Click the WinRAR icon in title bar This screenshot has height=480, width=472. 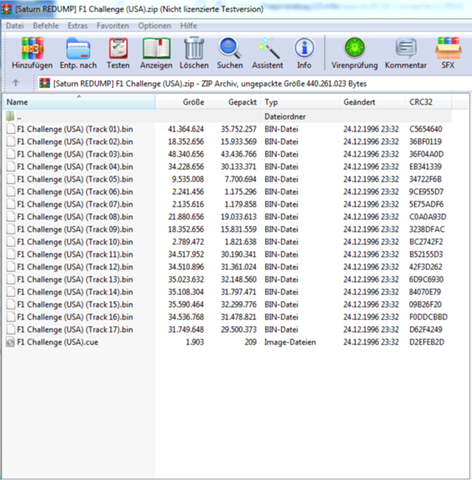pyautogui.click(x=6, y=9)
